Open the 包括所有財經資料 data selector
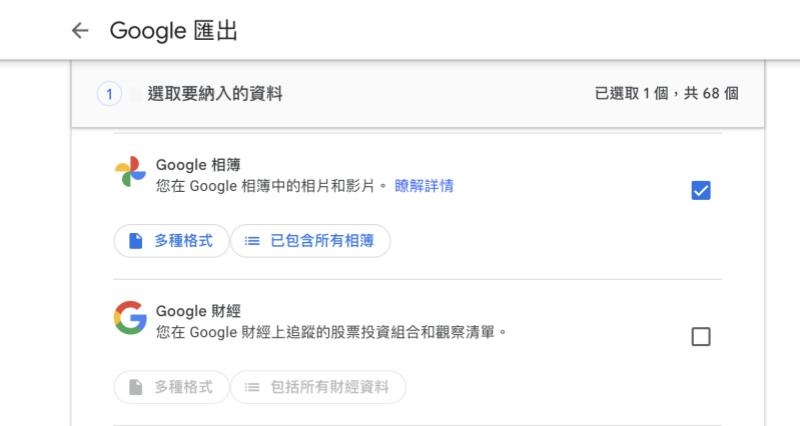This screenshot has width=800, height=426. point(328,386)
